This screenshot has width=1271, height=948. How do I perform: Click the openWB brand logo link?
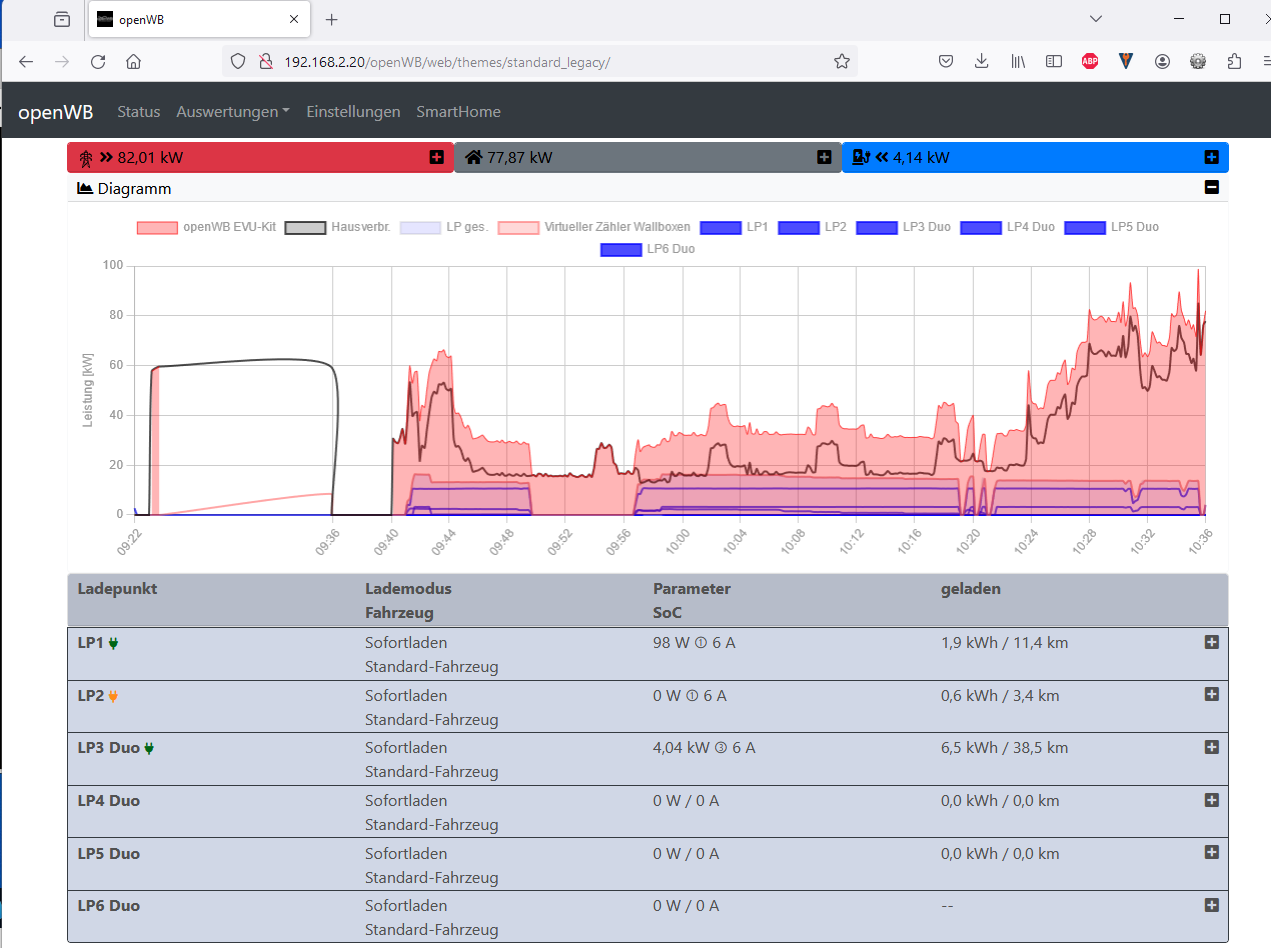pos(56,112)
